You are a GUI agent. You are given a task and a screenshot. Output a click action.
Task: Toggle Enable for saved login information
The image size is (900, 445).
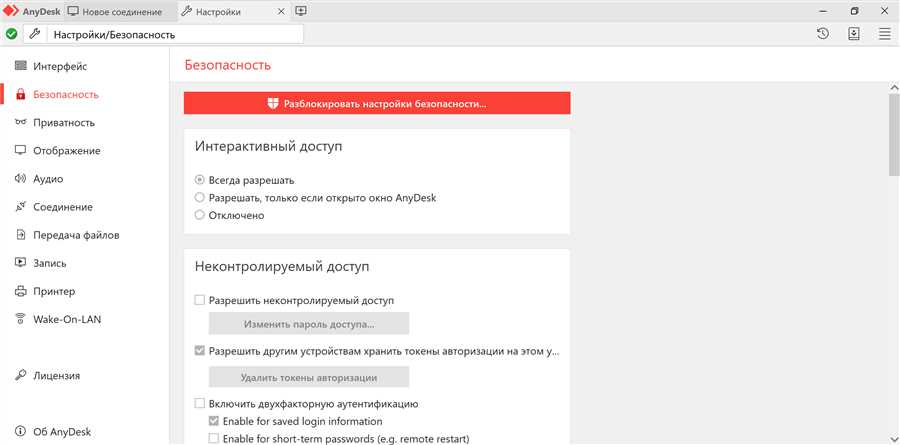pos(214,421)
